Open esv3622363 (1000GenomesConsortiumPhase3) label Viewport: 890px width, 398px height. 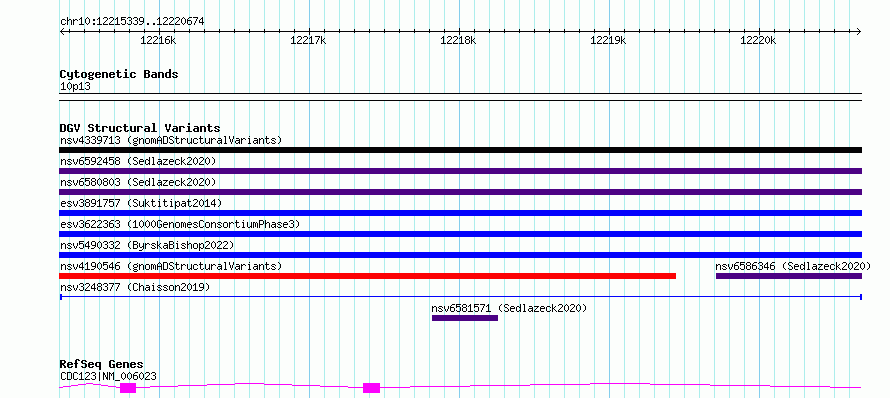180,224
